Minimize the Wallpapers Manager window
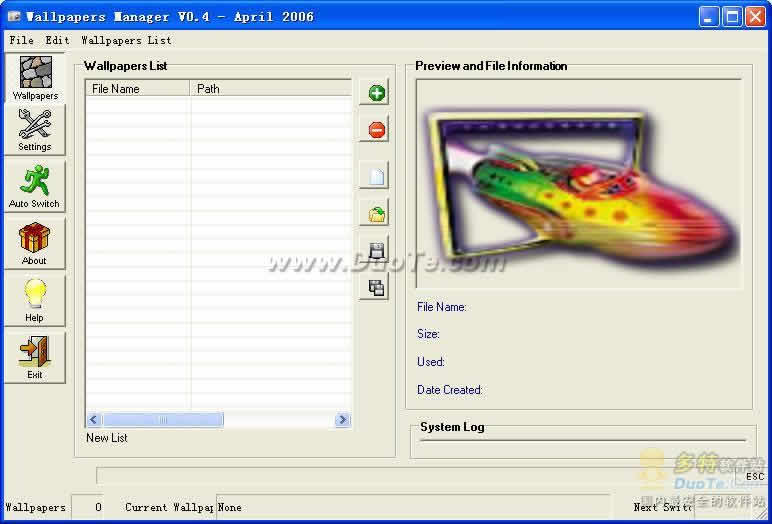The height and width of the screenshot is (524, 772). (709, 17)
